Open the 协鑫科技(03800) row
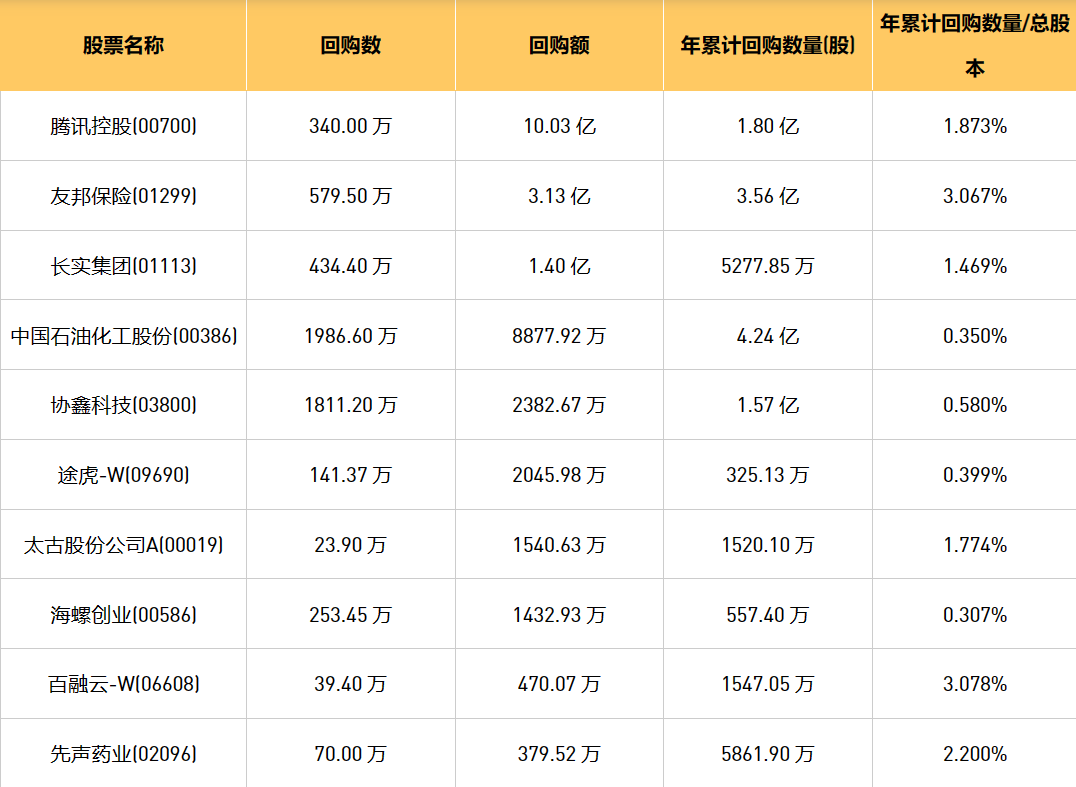The image size is (1076, 787). click(x=123, y=405)
